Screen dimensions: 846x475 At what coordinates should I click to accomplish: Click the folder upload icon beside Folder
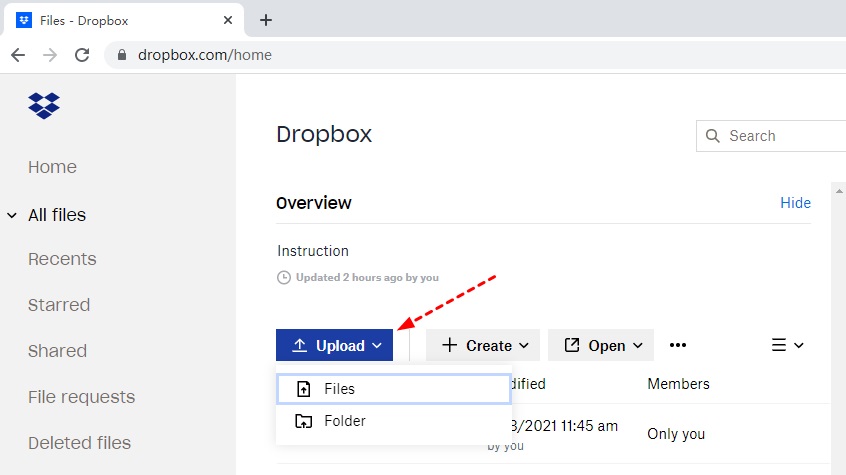304,421
